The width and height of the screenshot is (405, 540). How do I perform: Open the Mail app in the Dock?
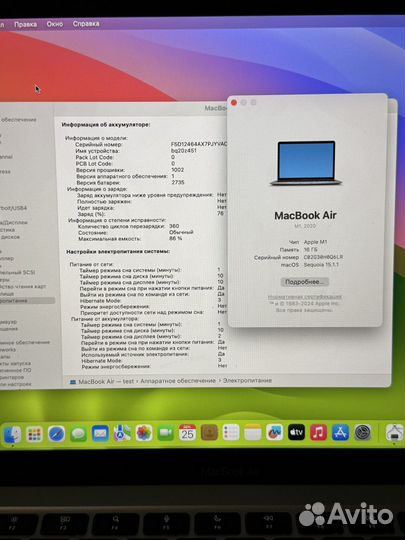[x=100, y=433]
